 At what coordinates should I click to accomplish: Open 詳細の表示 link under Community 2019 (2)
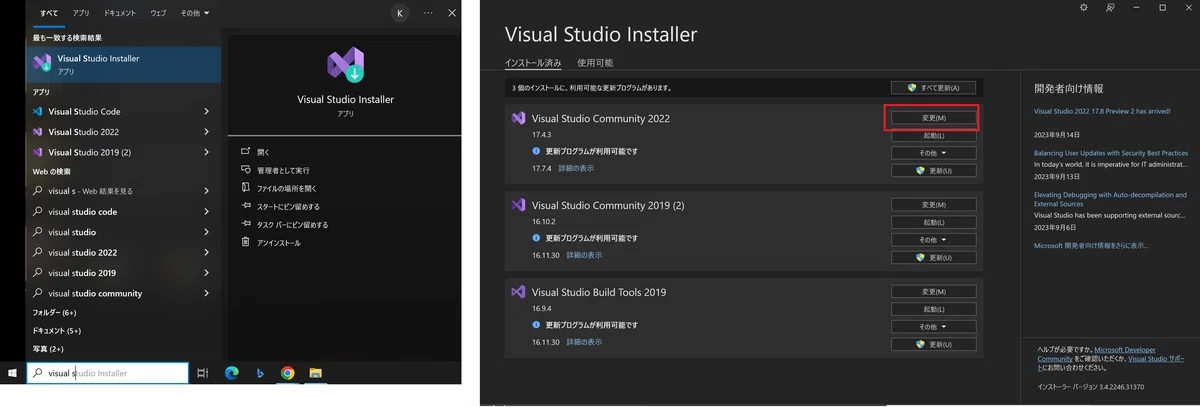(584, 255)
